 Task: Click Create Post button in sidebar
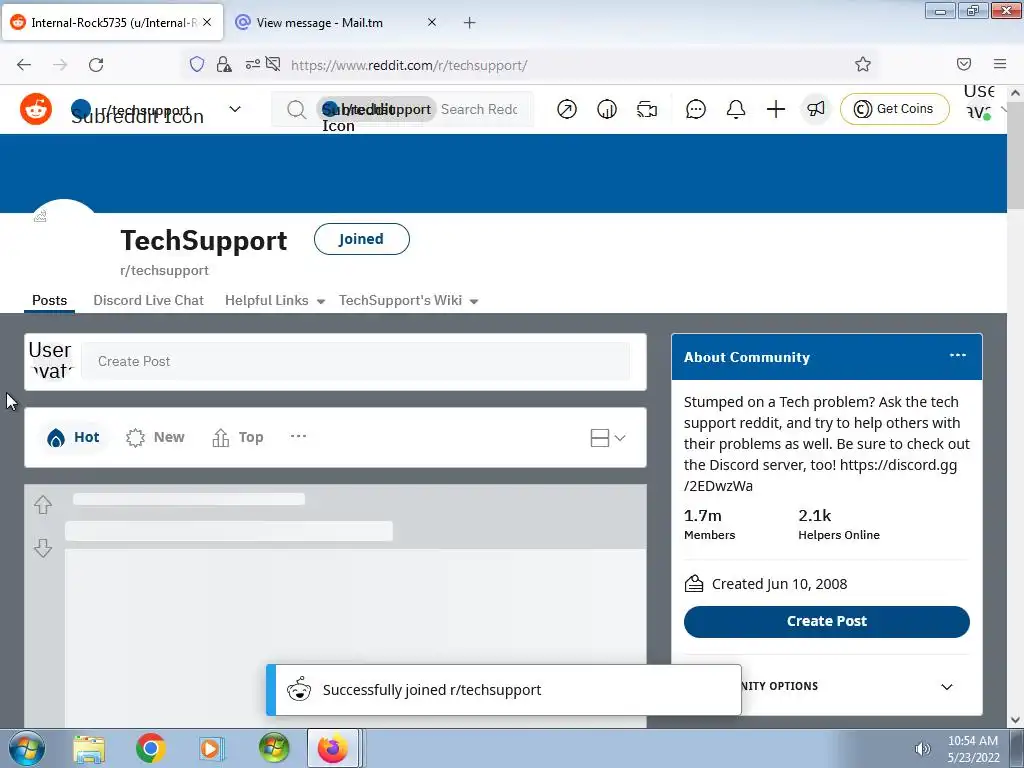pyautogui.click(x=827, y=622)
